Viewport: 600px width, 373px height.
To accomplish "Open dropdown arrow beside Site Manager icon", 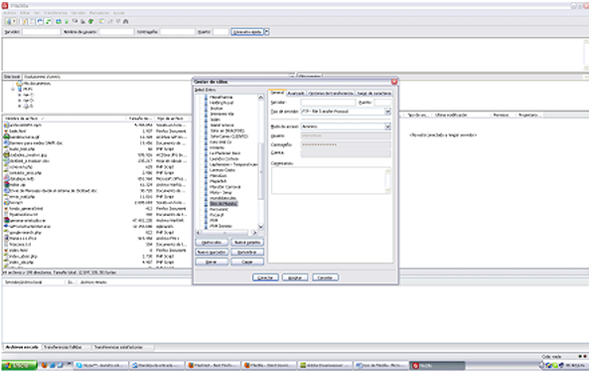I will coord(14,21).
